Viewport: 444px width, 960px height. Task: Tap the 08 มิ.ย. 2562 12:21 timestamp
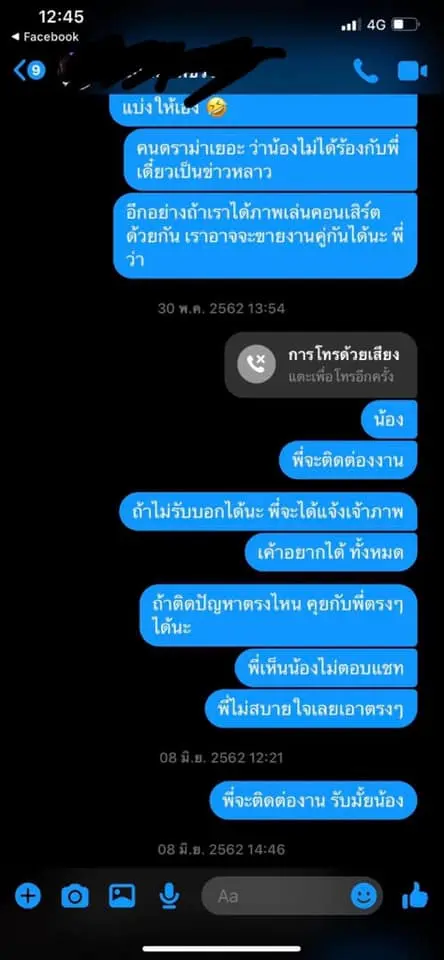pyautogui.click(x=222, y=757)
